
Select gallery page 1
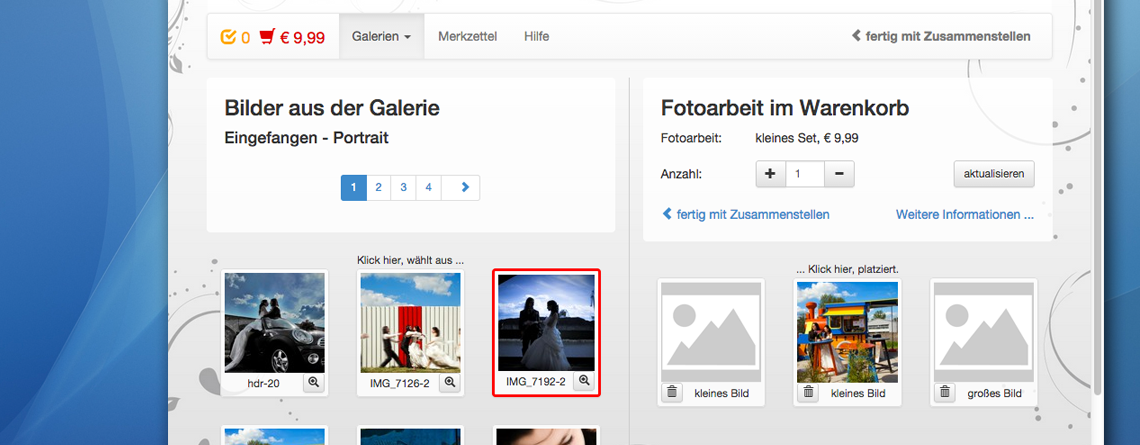[353, 188]
